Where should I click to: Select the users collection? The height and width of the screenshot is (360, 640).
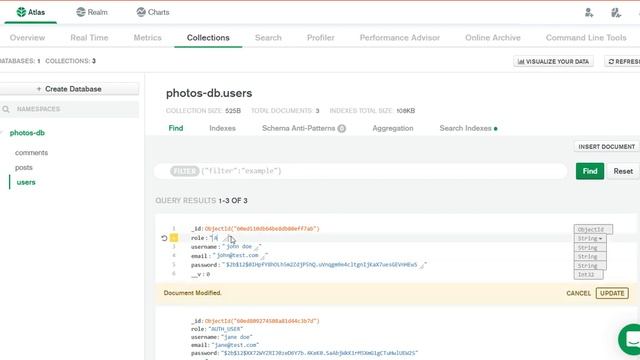(x=26, y=182)
